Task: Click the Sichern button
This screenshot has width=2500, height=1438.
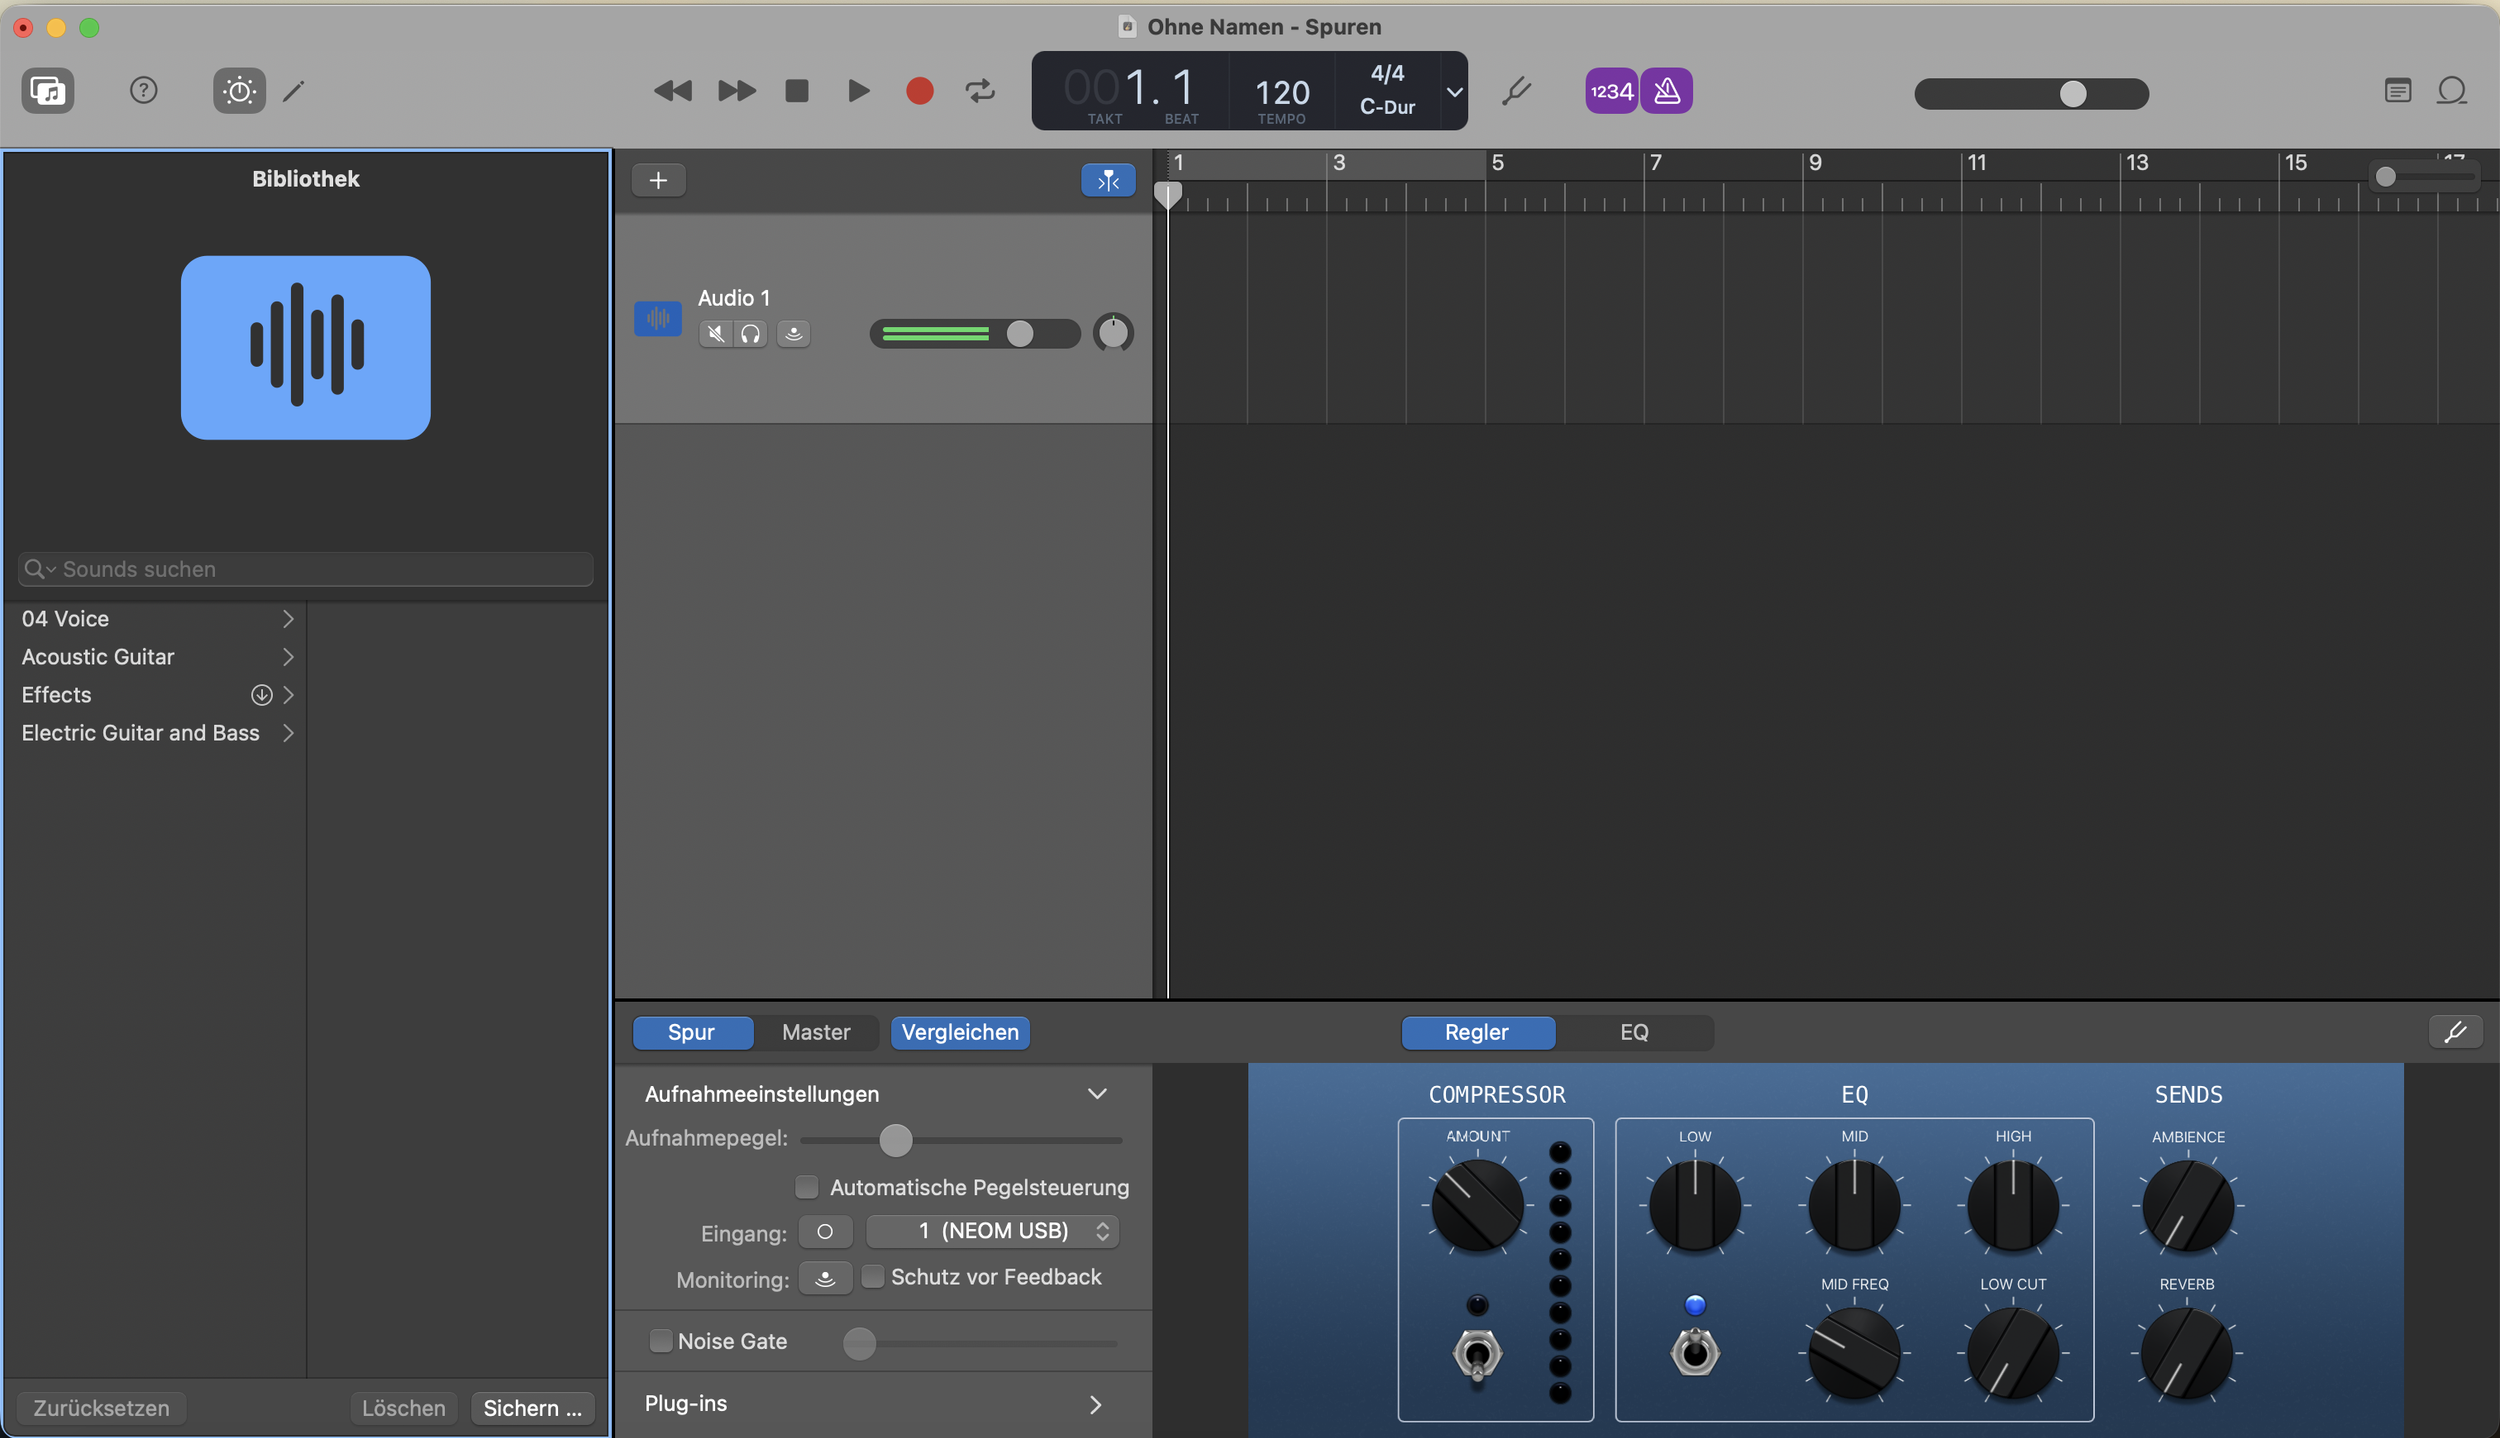Action: (532, 1408)
